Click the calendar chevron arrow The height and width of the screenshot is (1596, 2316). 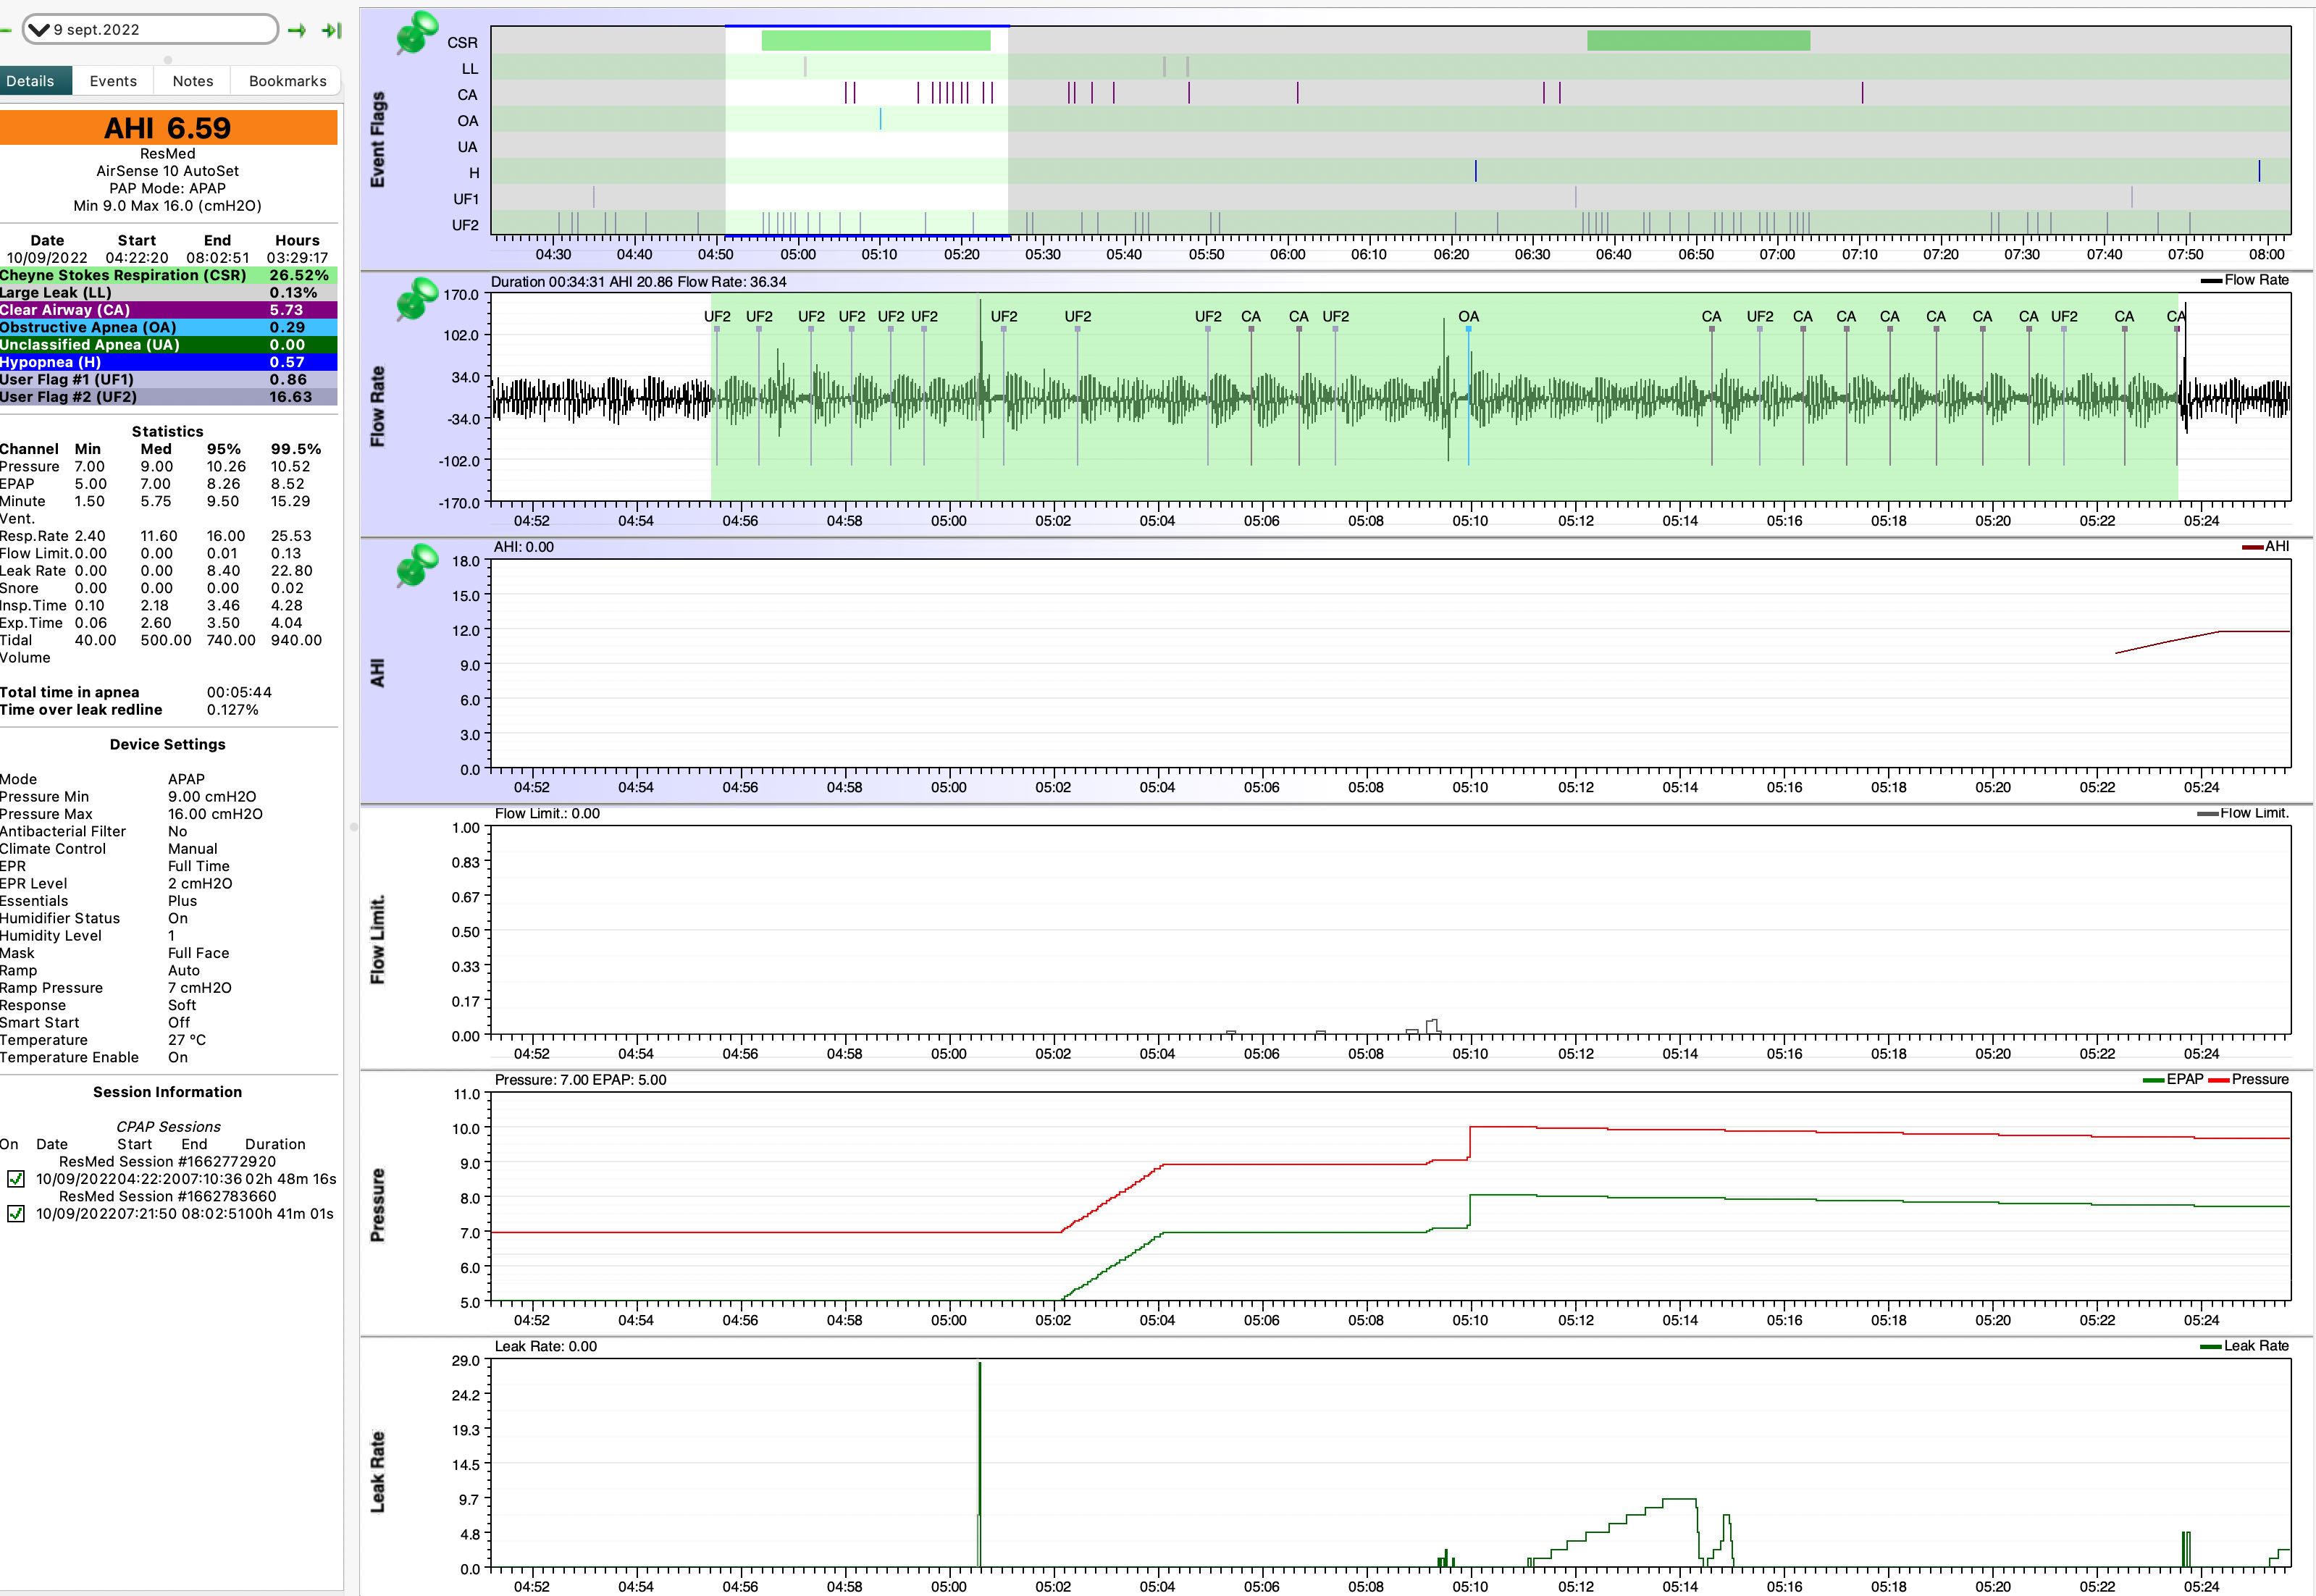coord(39,30)
